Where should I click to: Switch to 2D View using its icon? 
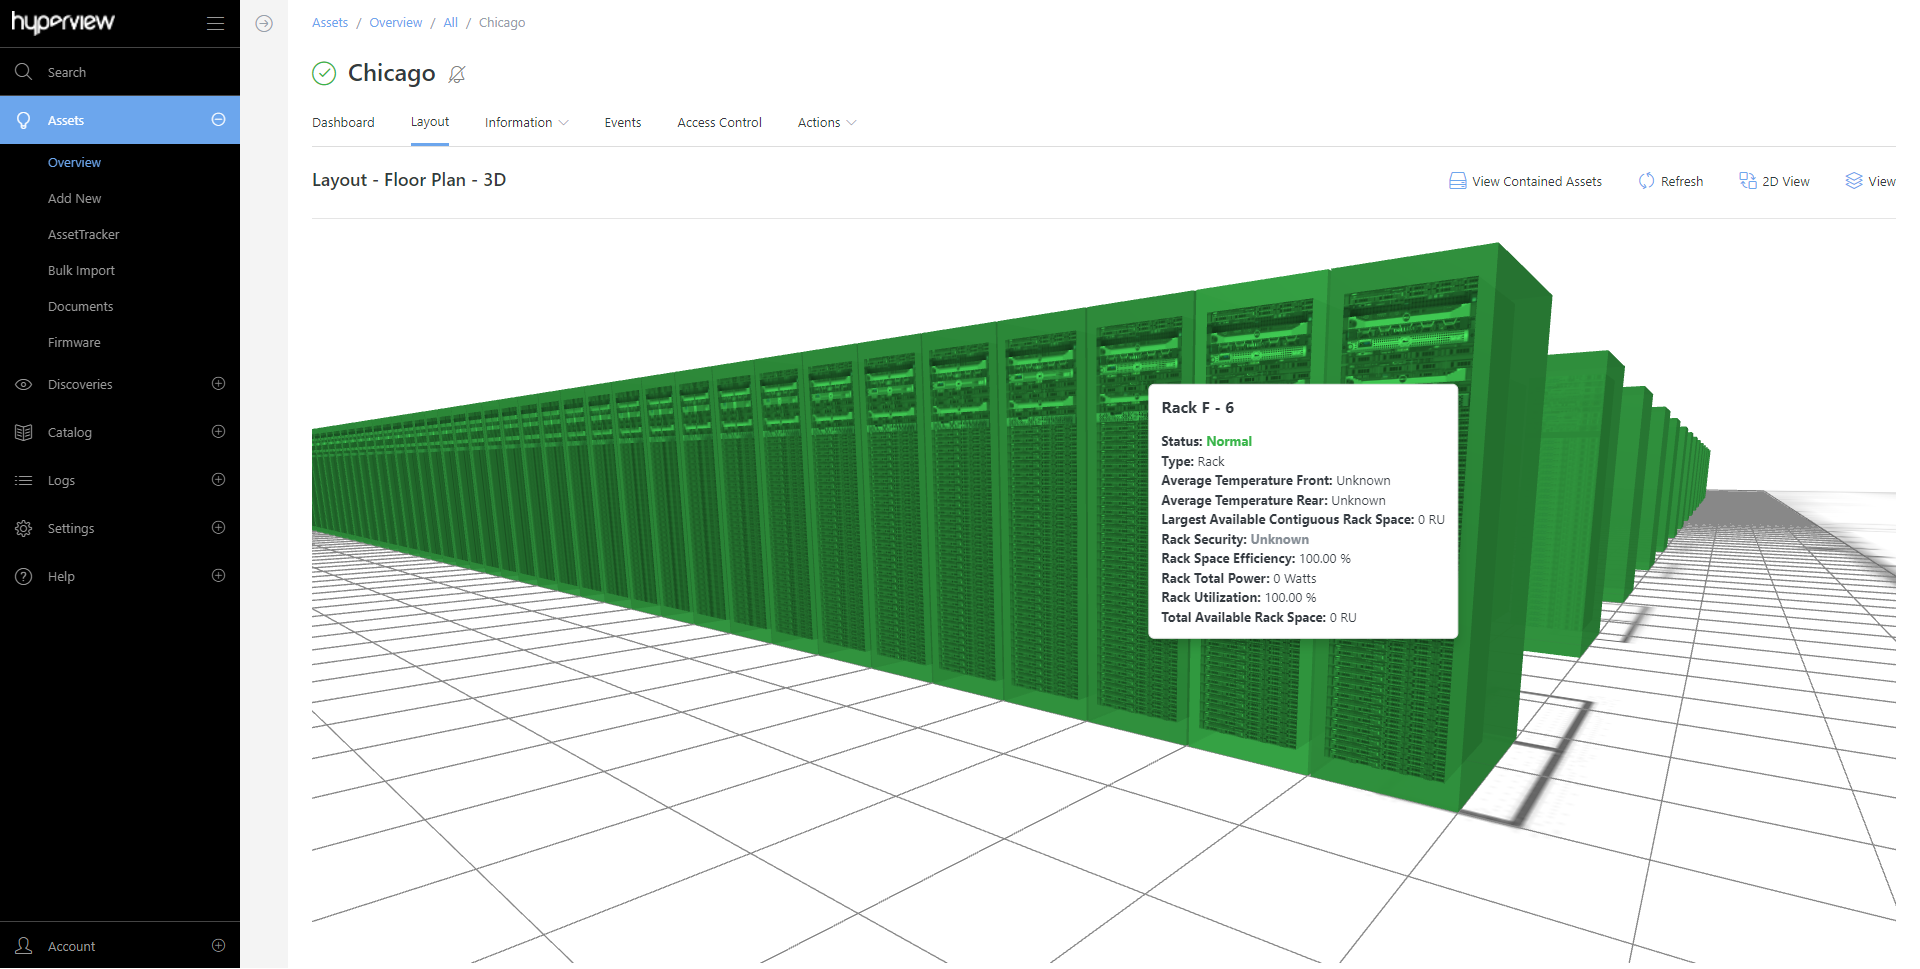pos(1748,181)
